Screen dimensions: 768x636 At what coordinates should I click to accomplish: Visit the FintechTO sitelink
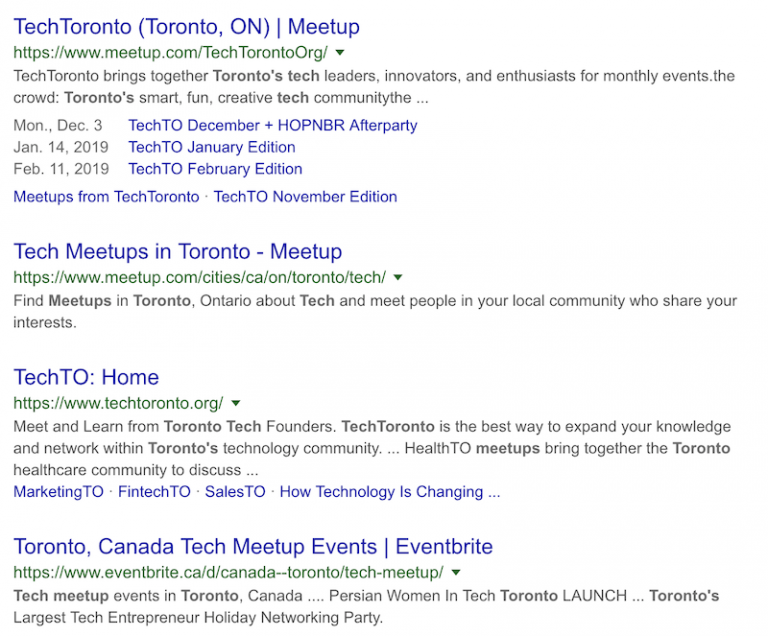(154, 492)
